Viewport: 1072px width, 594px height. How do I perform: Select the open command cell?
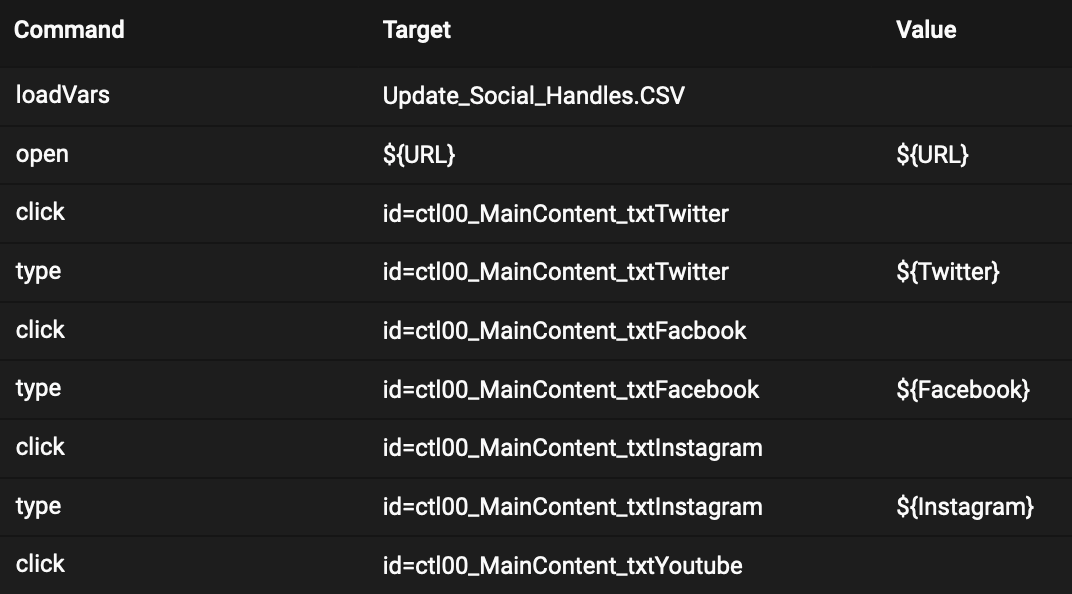[42, 155]
